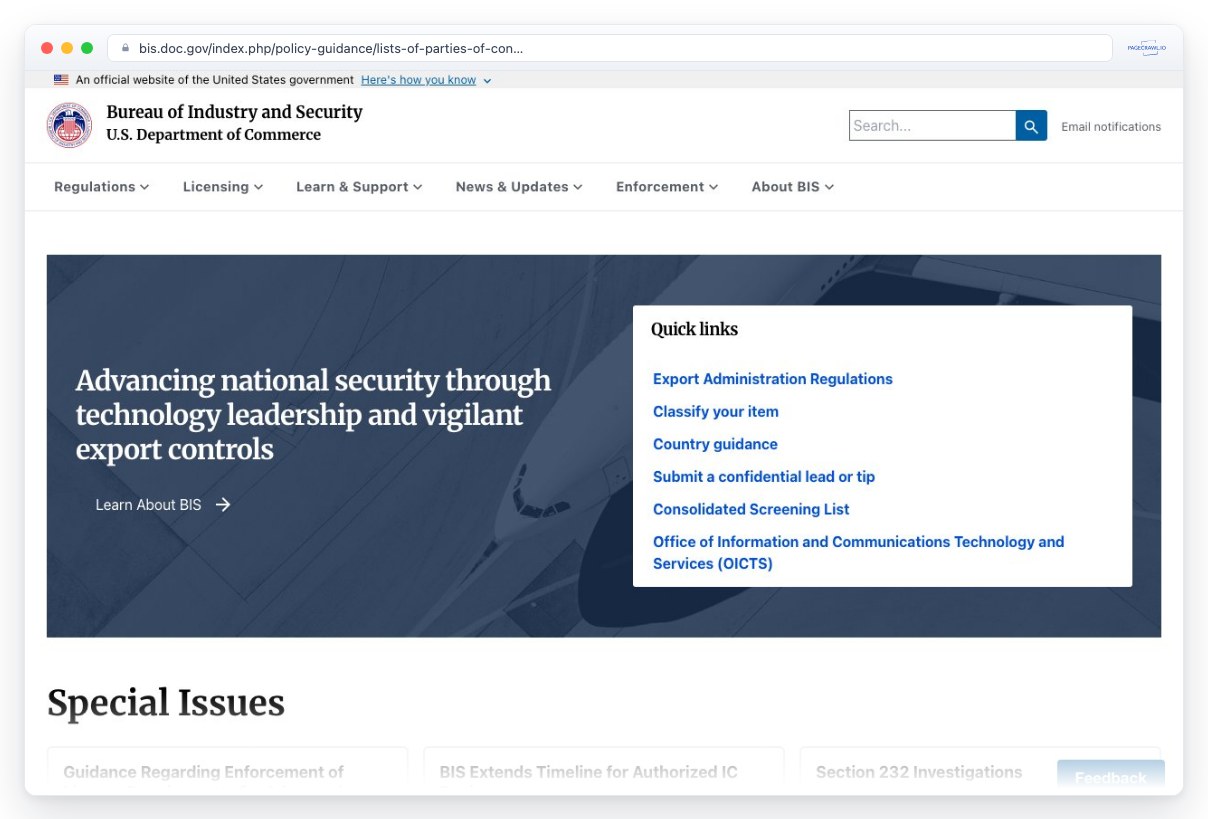This screenshot has height=819, width=1208.
Task: Click into the Search input field
Action: (x=932, y=126)
